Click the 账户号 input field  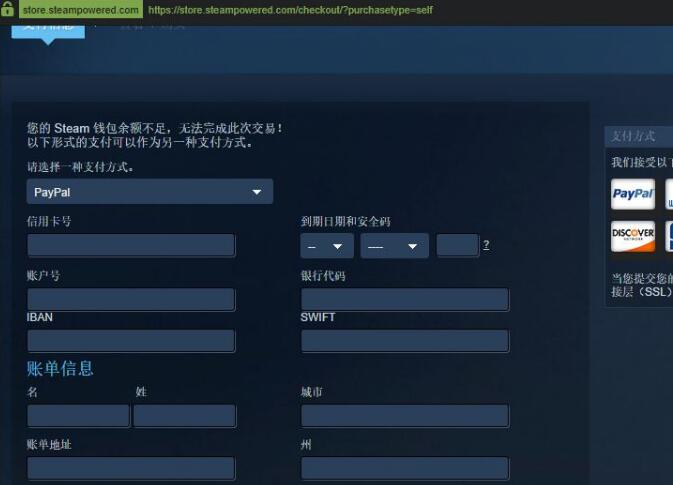131,299
